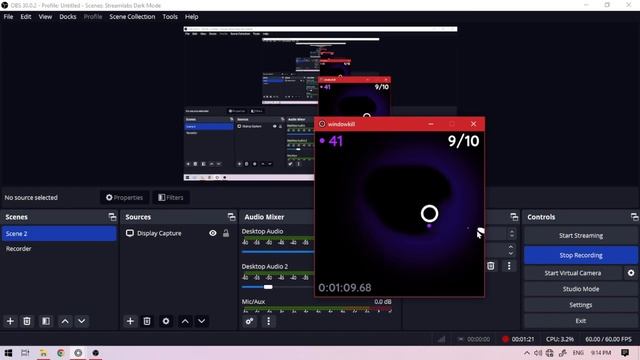Screen dimensions: 640x360
Task: Click Start Streaming button
Action: [581, 236]
